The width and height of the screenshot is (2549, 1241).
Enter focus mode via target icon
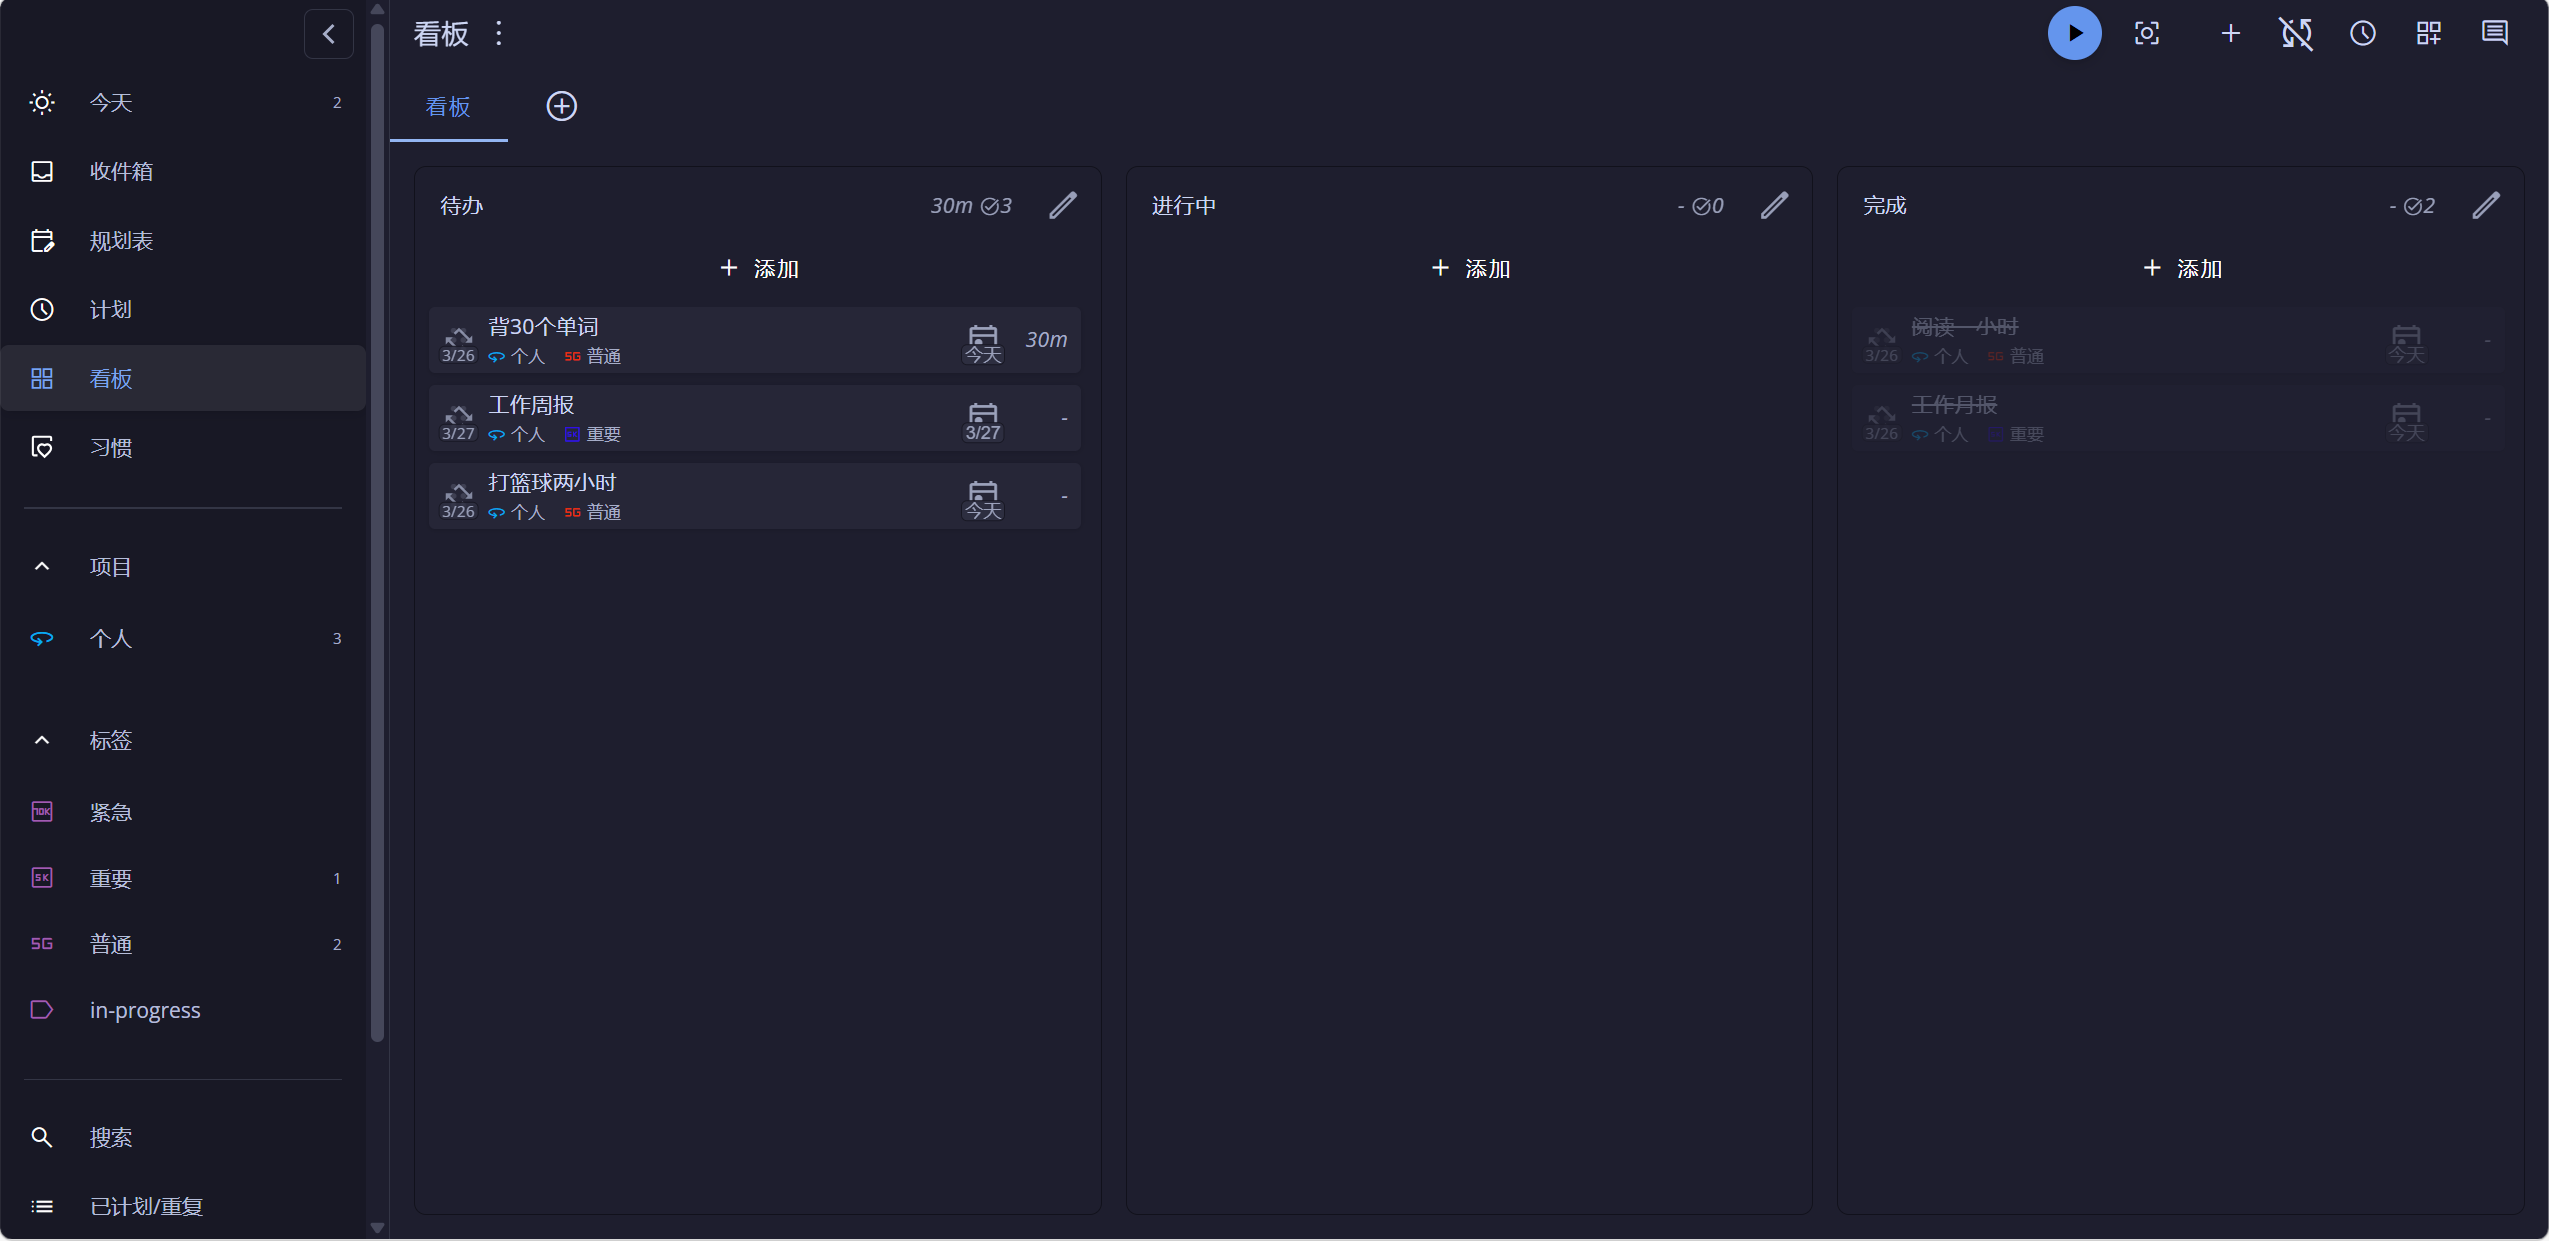pos(2146,33)
